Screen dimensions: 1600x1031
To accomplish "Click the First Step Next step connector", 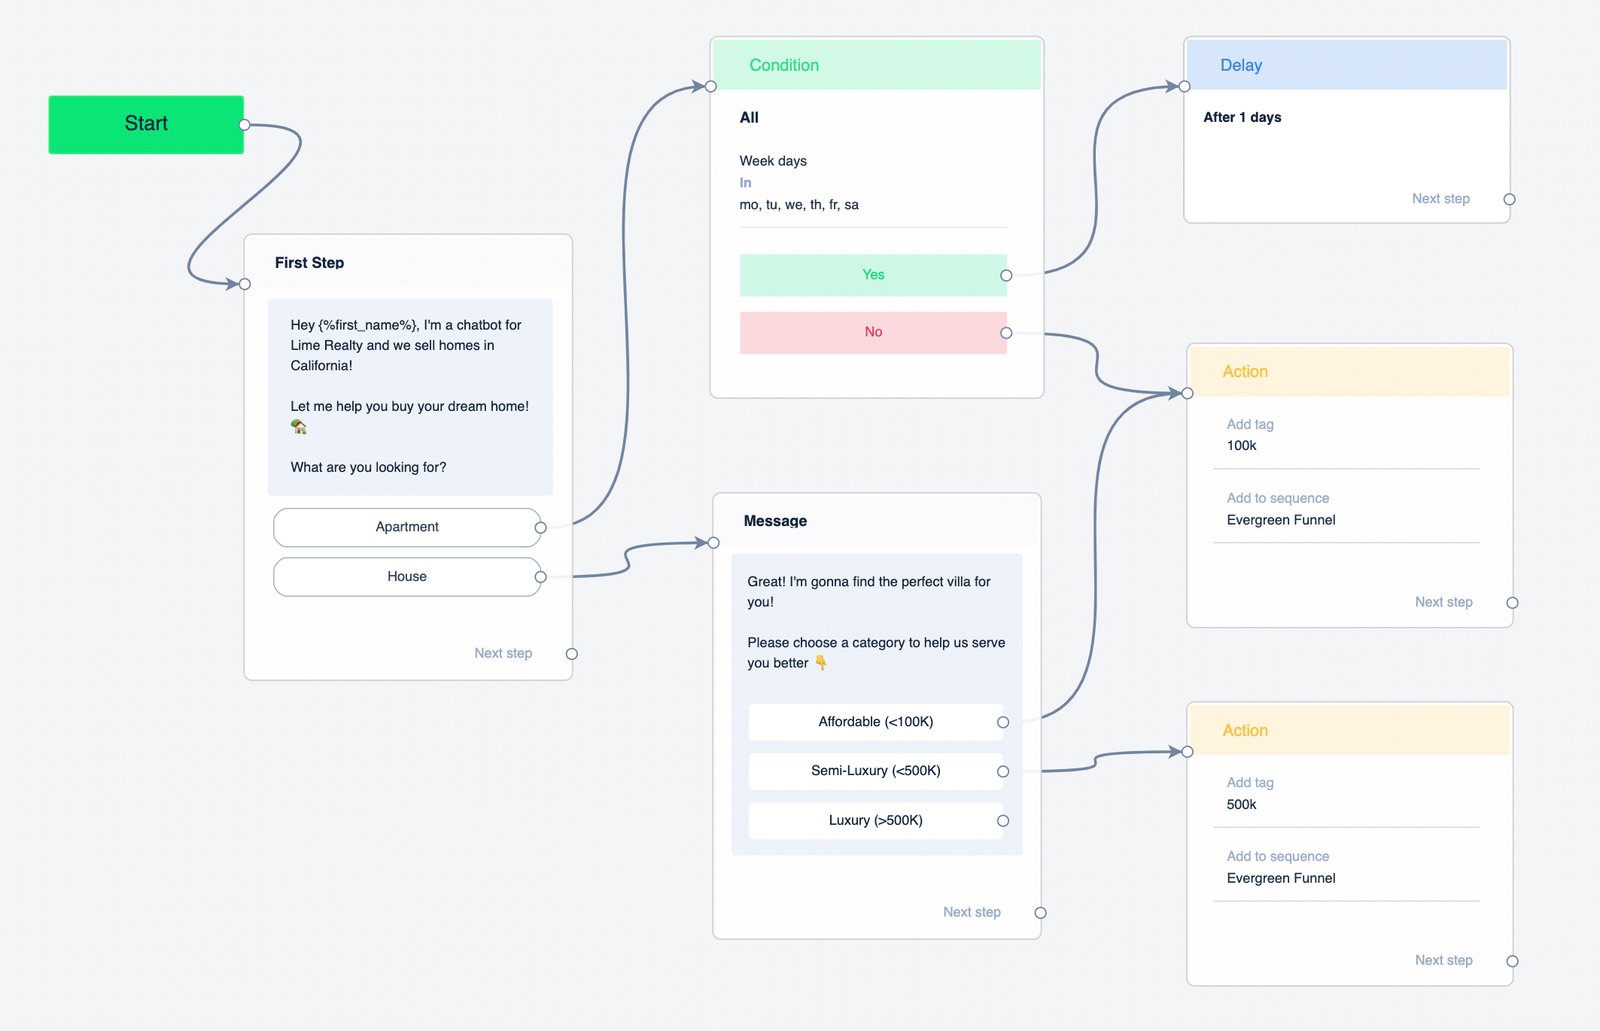I will pos(571,654).
